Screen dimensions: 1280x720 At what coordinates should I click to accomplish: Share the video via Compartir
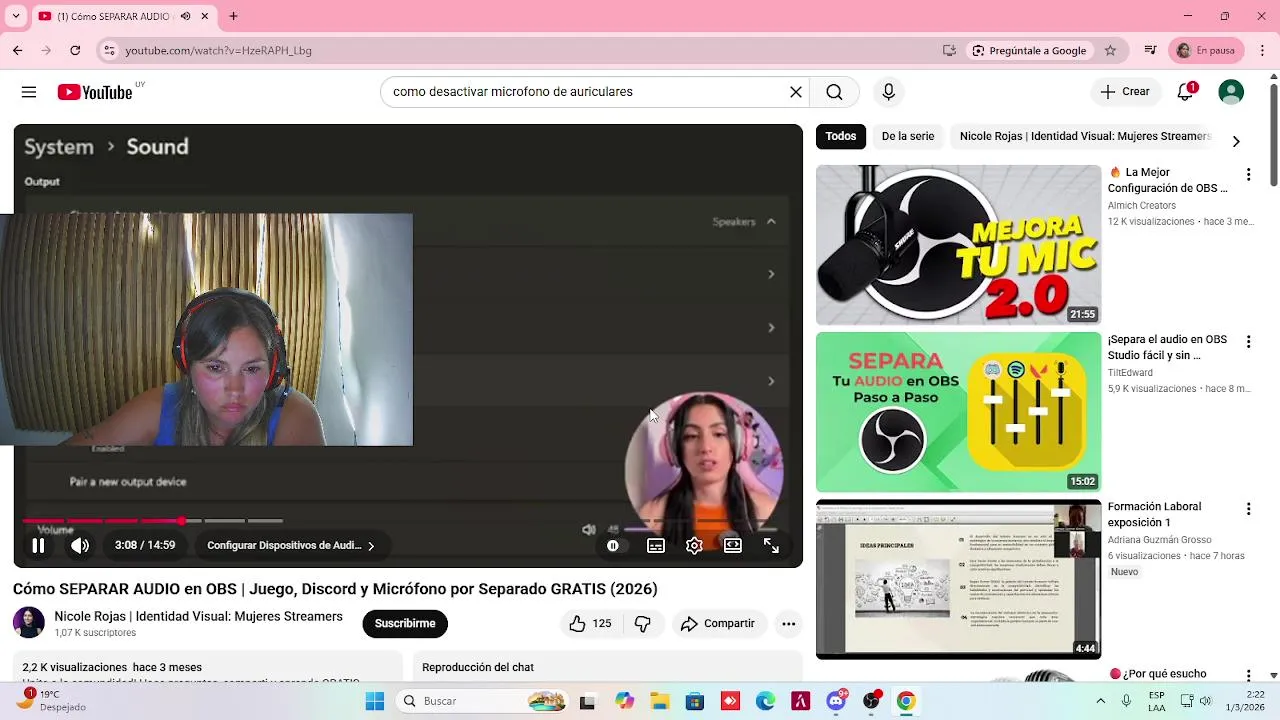[x=718, y=623]
